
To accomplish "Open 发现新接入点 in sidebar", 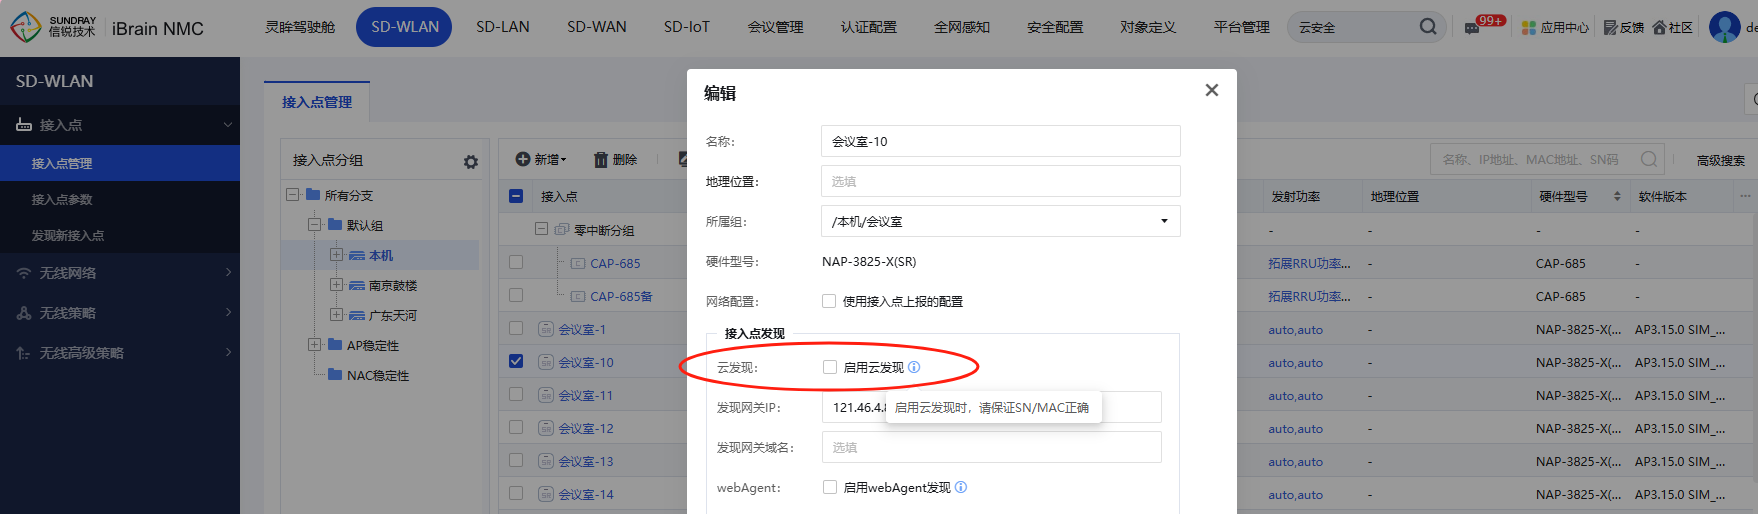I will click(68, 235).
